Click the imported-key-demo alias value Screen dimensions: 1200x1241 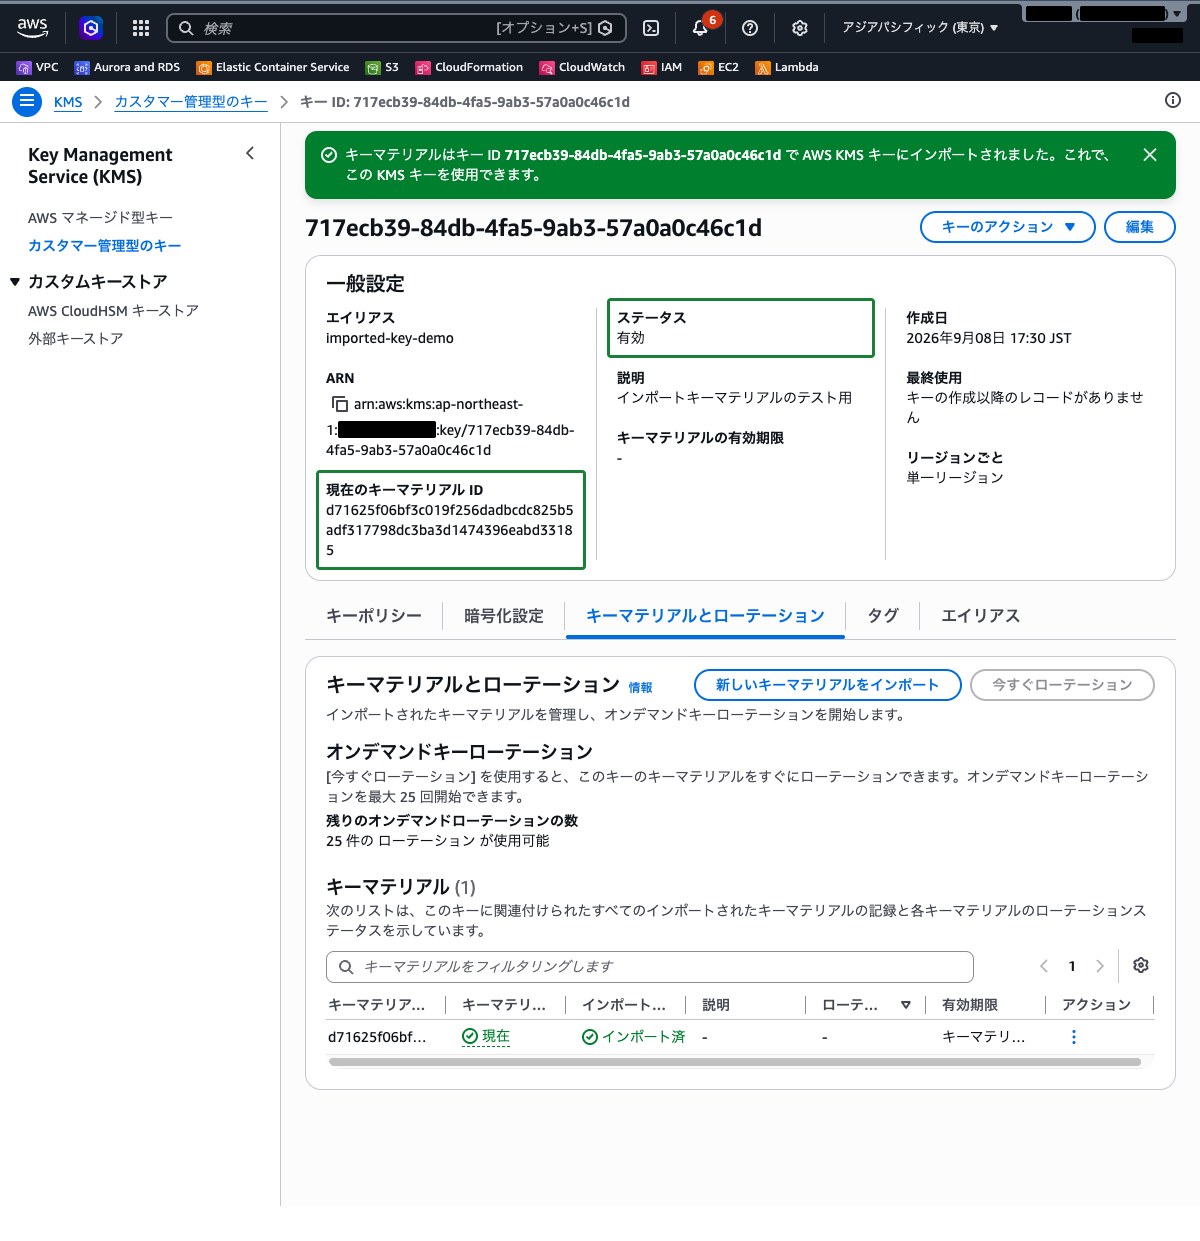pos(390,338)
